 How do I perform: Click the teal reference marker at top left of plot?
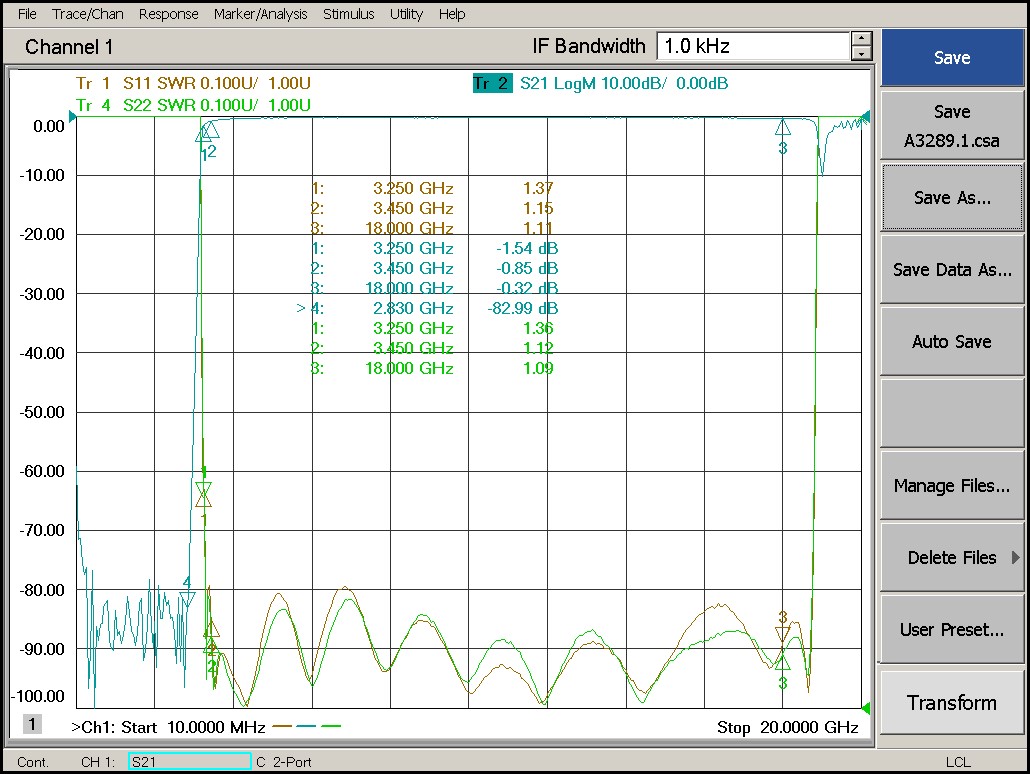[x=72, y=117]
